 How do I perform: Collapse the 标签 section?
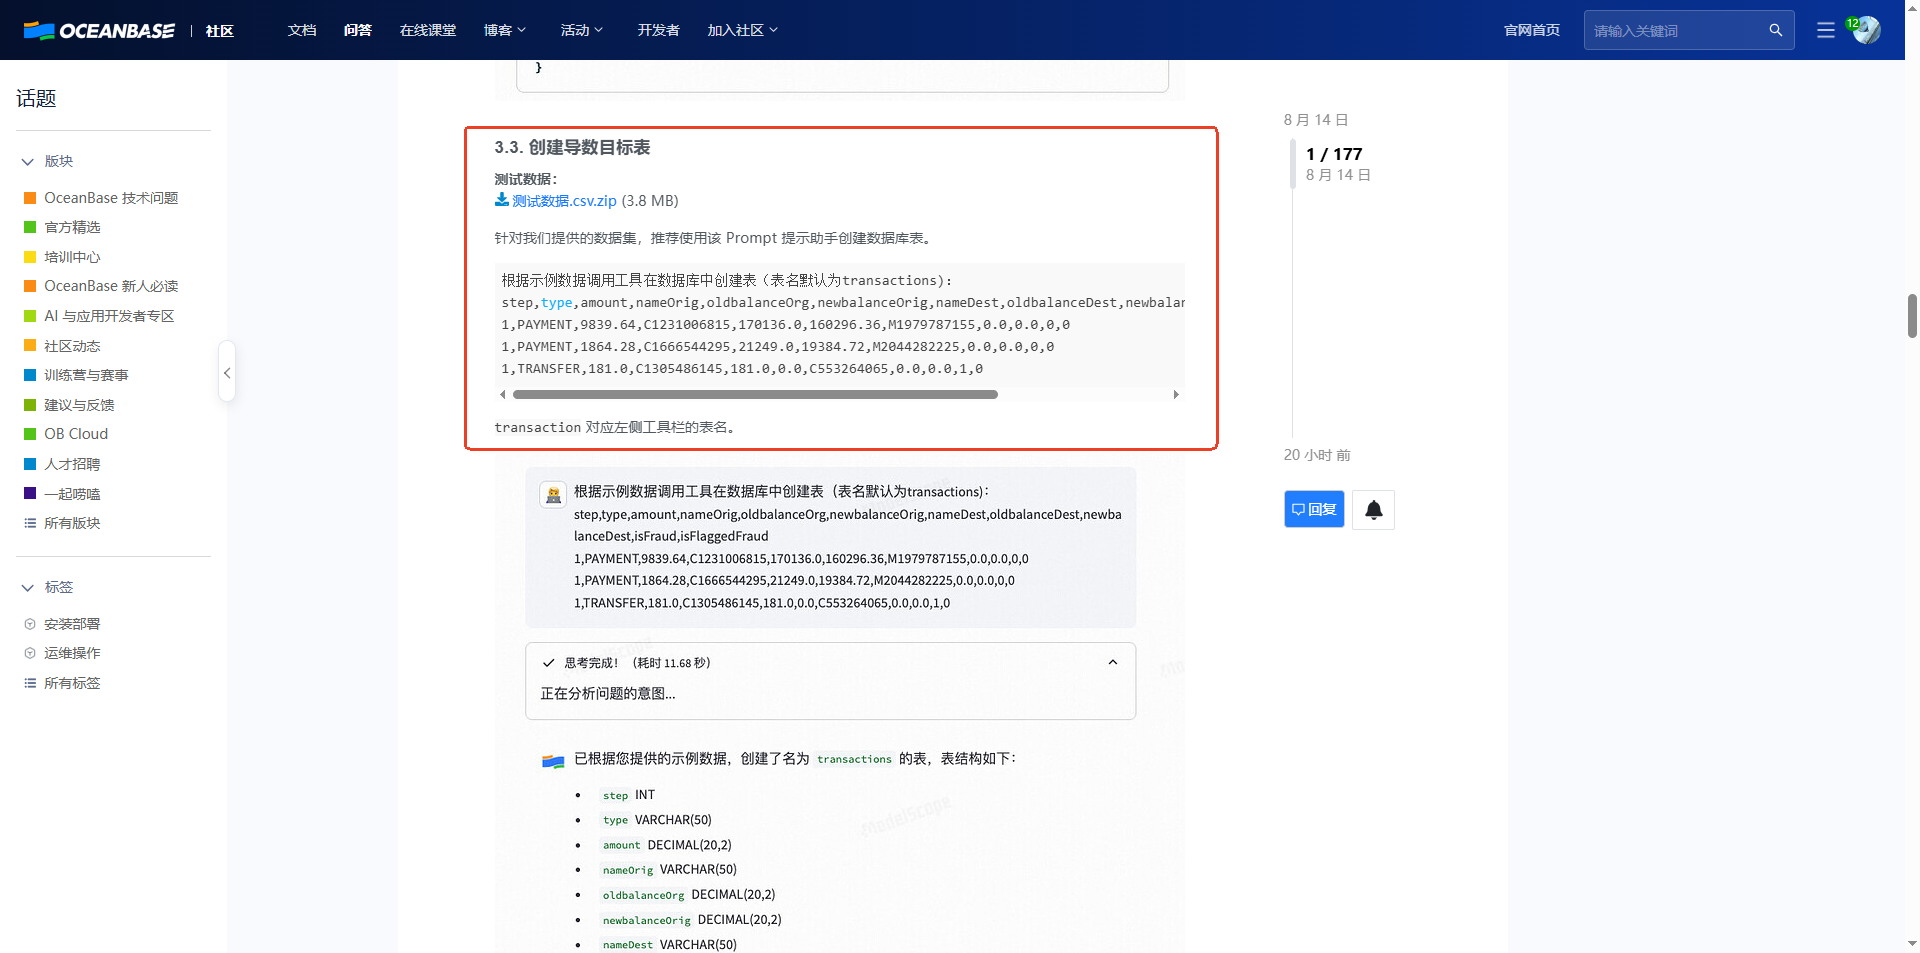pyautogui.click(x=28, y=587)
